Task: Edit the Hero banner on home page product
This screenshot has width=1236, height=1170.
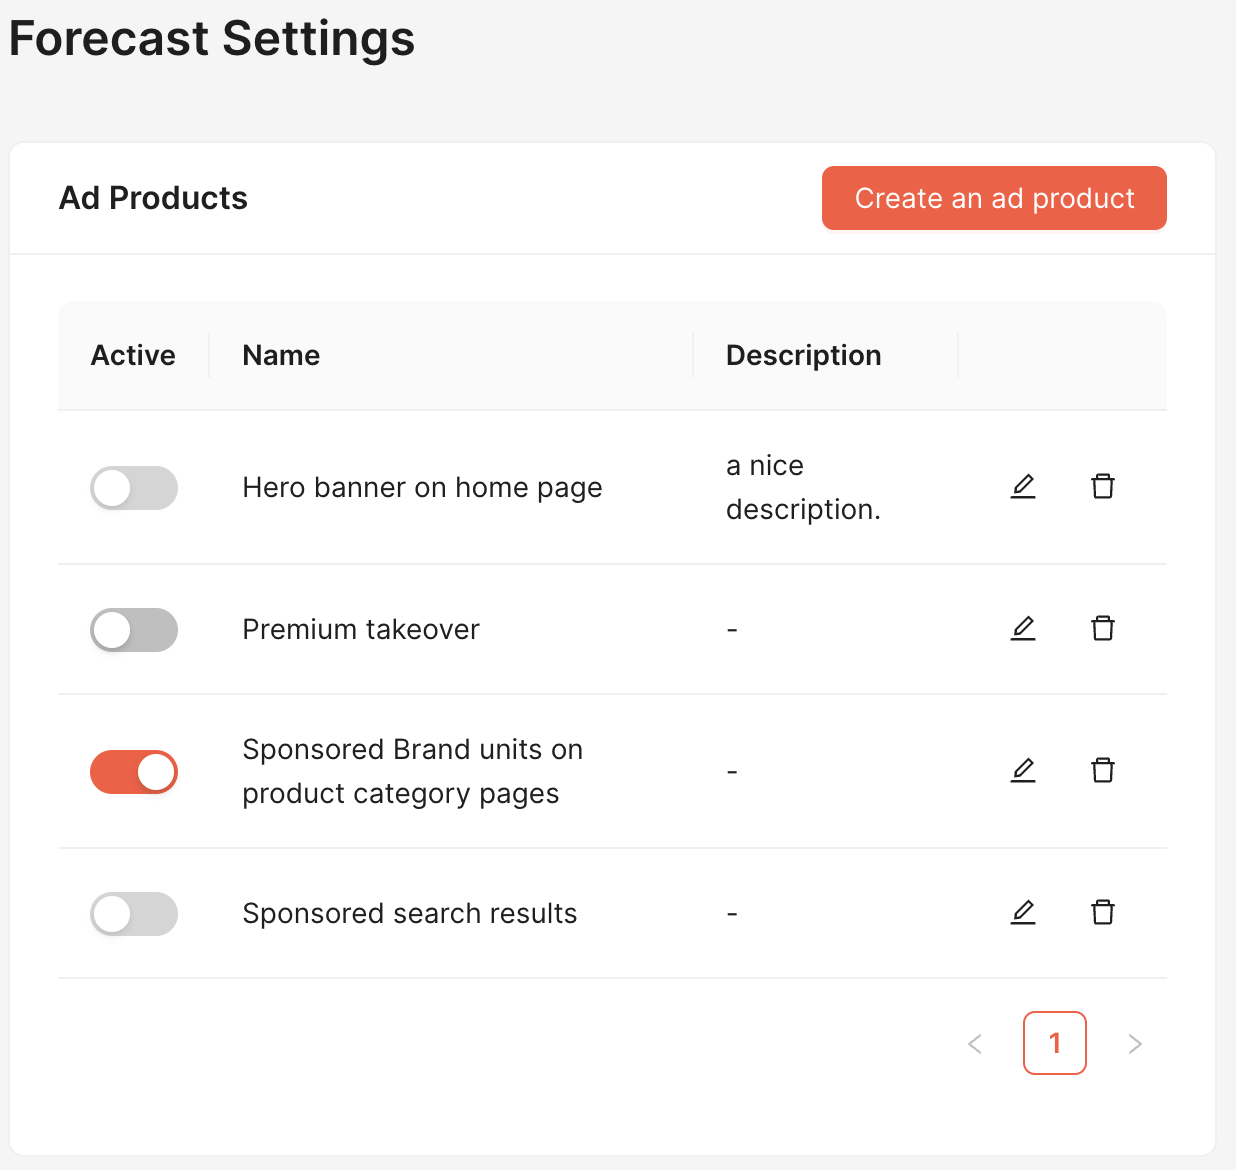Action: tap(1023, 487)
